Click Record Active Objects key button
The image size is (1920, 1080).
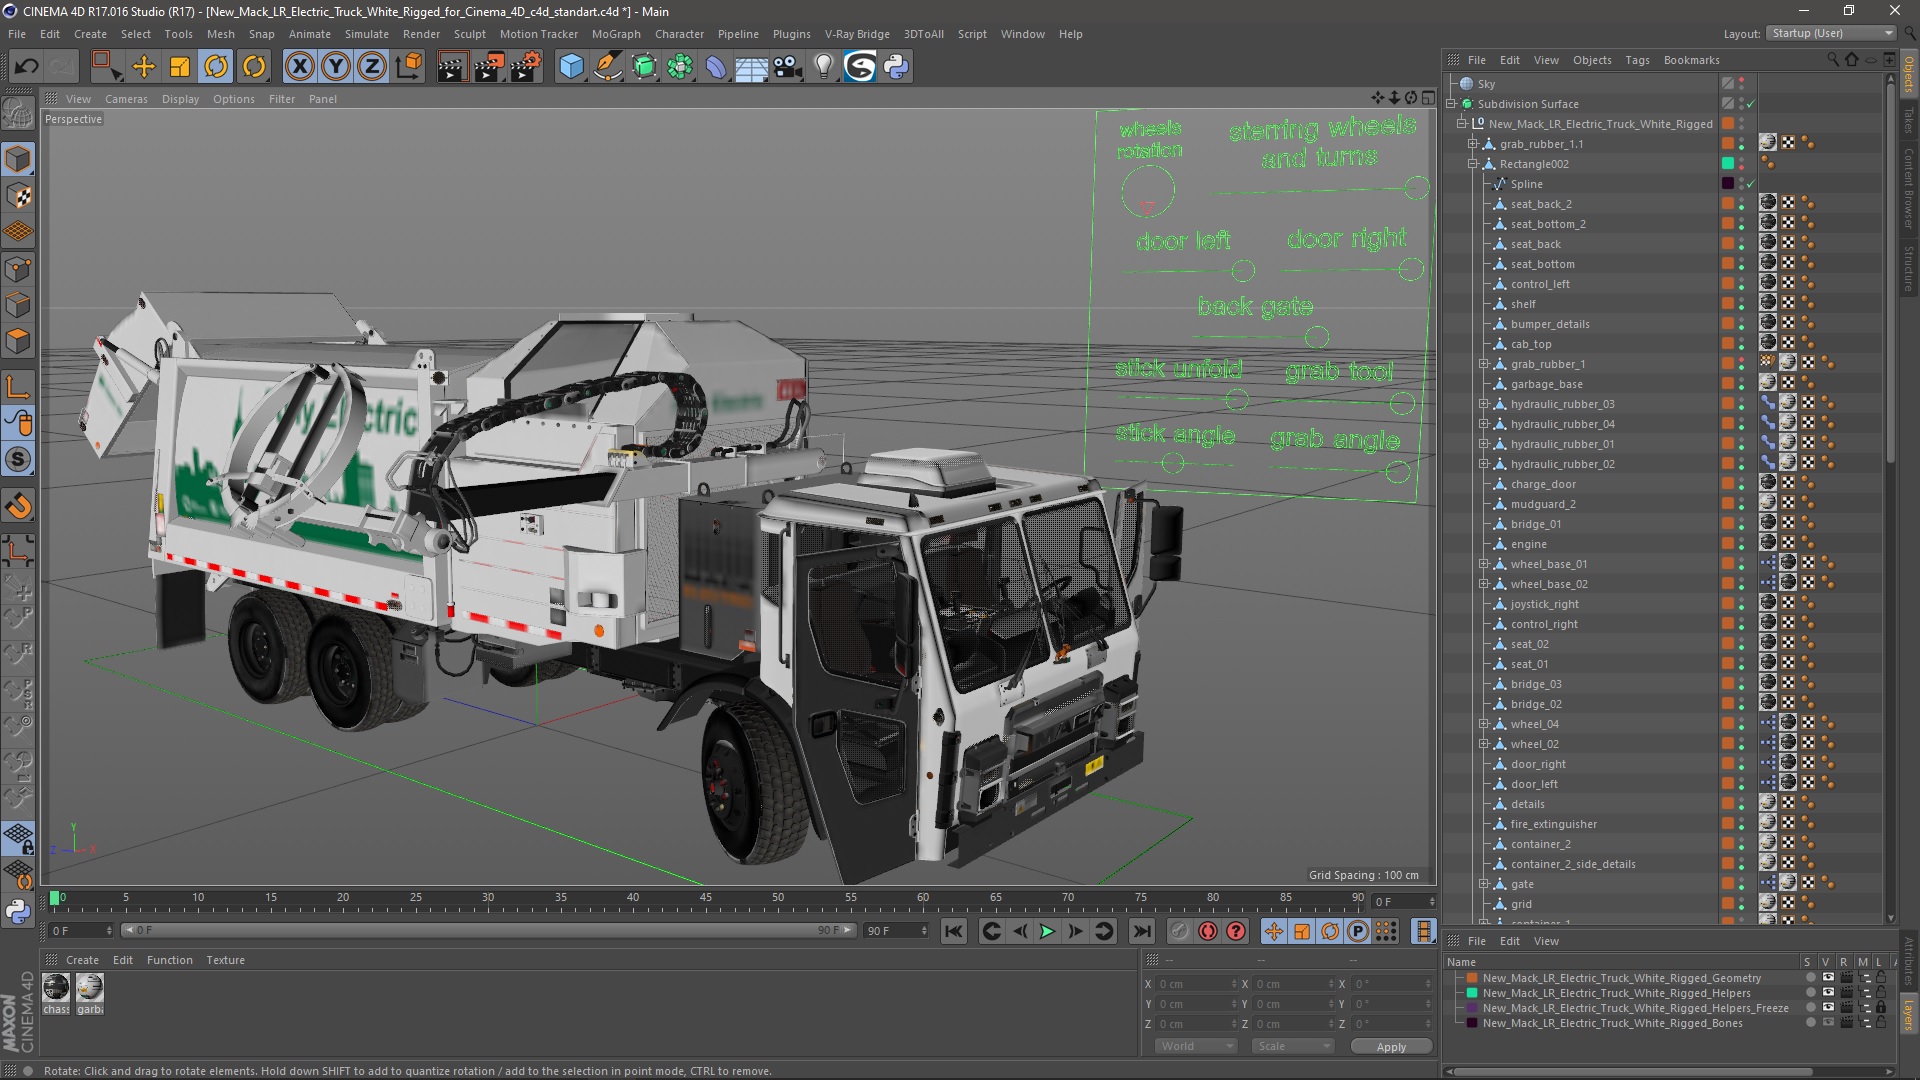click(x=1180, y=931)
